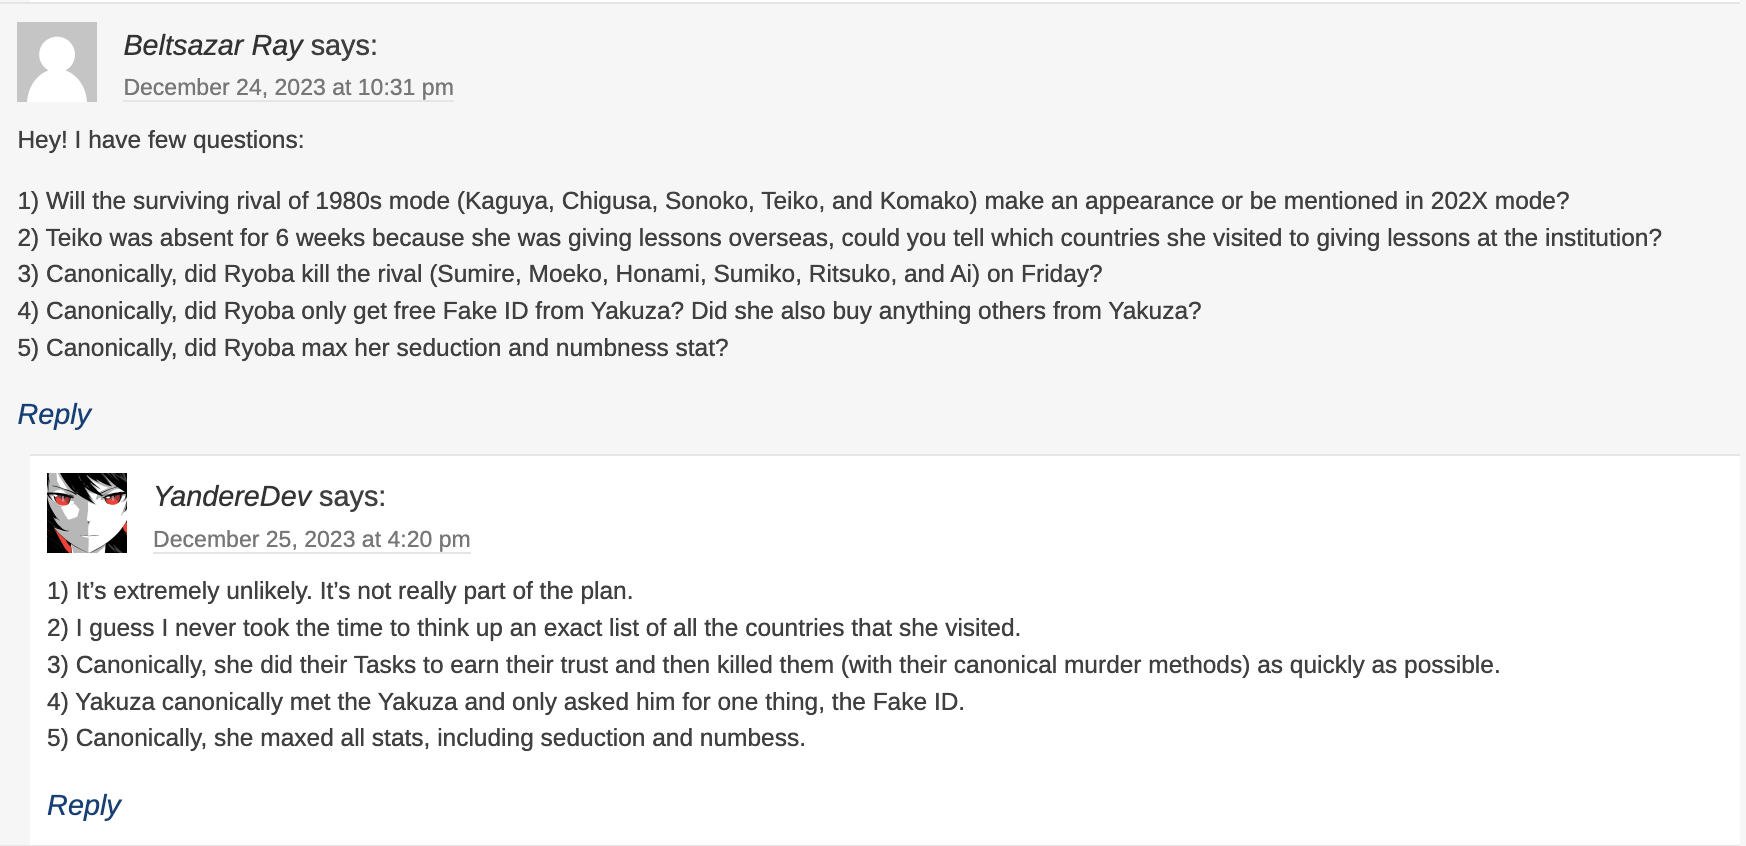Reply to YandereDev's comment

84,806
